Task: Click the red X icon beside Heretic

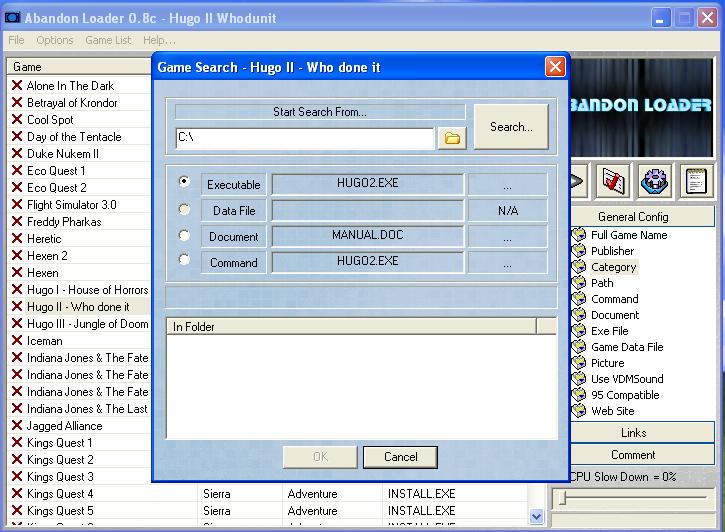Action: click(x=17, y=238)
